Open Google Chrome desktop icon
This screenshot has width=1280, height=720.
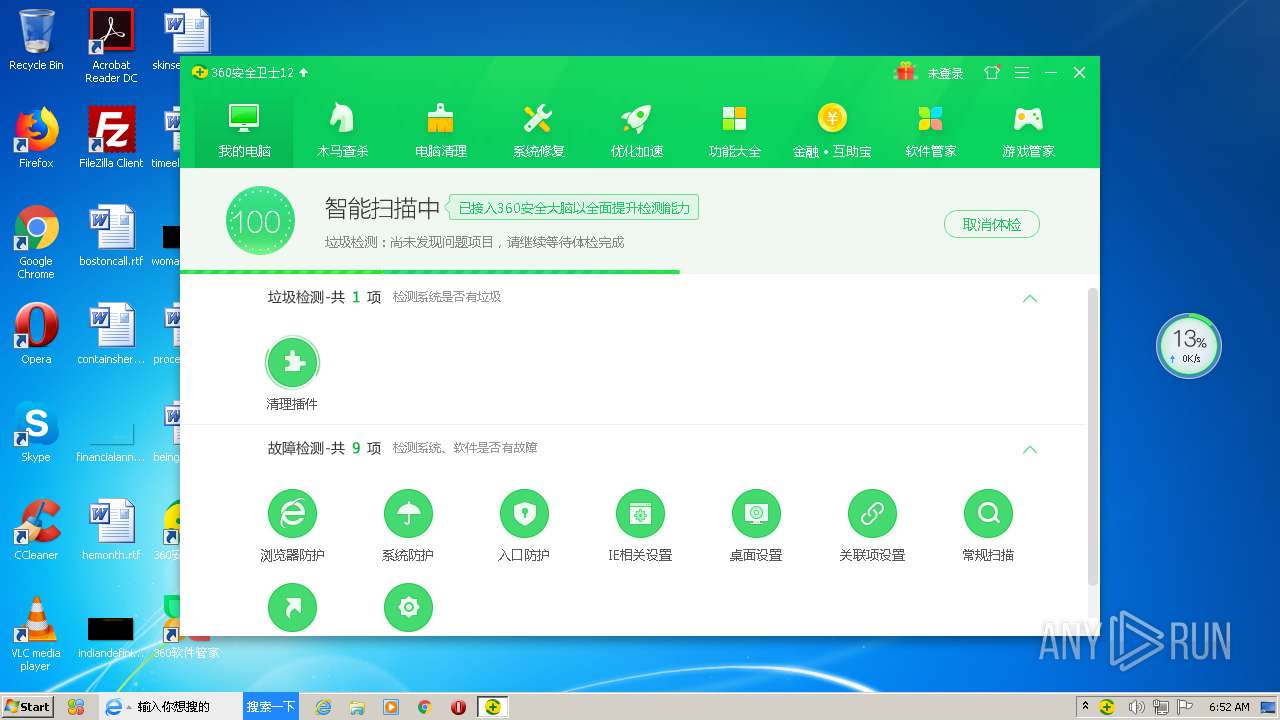coord(36,242)
